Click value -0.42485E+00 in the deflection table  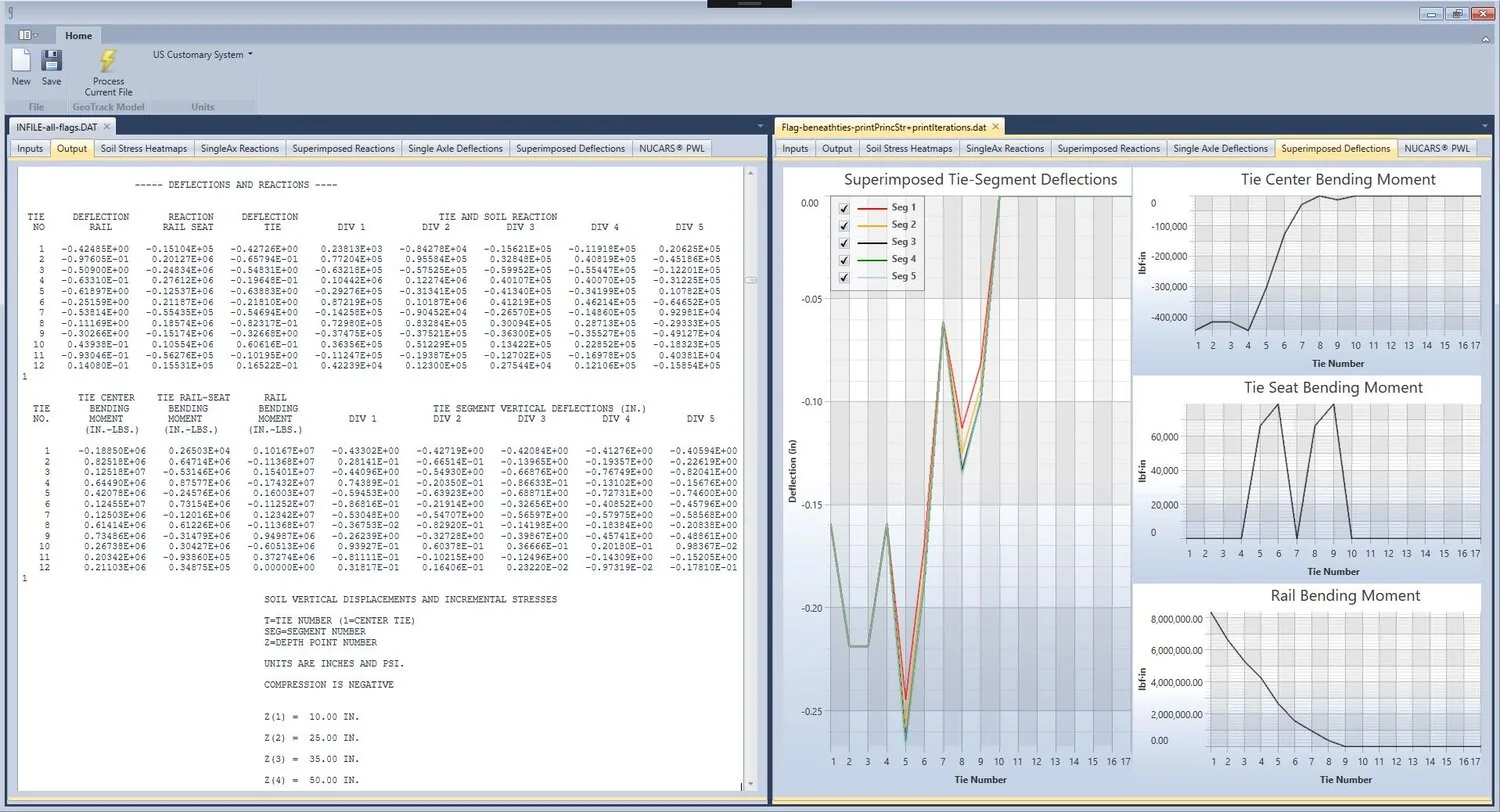tap(94, 249)
